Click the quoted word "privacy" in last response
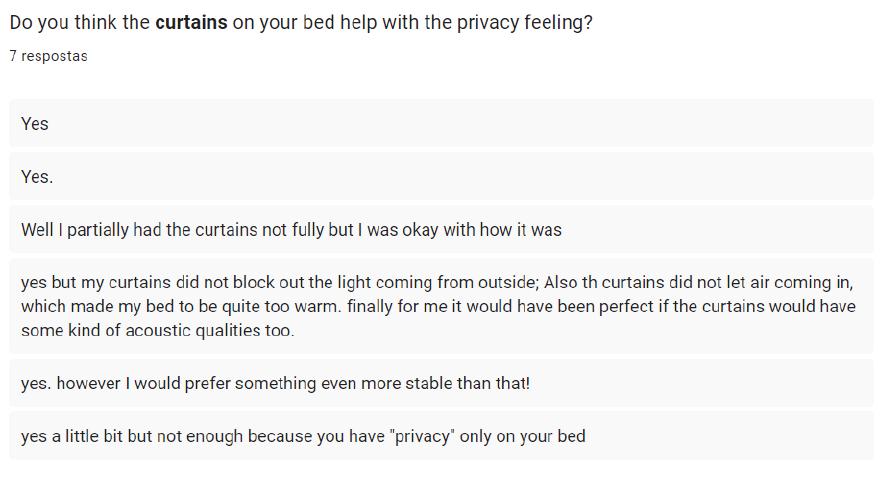This screenshot has width=888, height=484. (422, 436)
